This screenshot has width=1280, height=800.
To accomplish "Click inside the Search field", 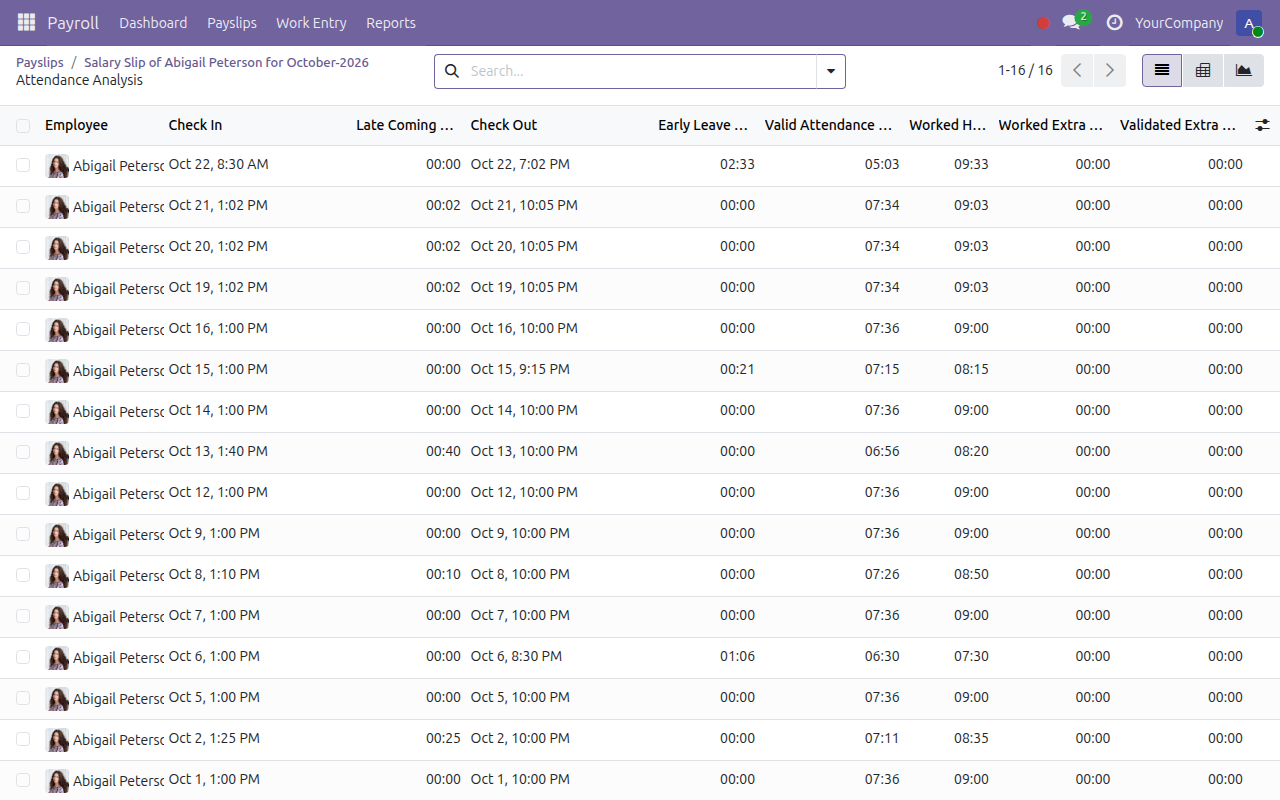I will click(x=640, y=71).
